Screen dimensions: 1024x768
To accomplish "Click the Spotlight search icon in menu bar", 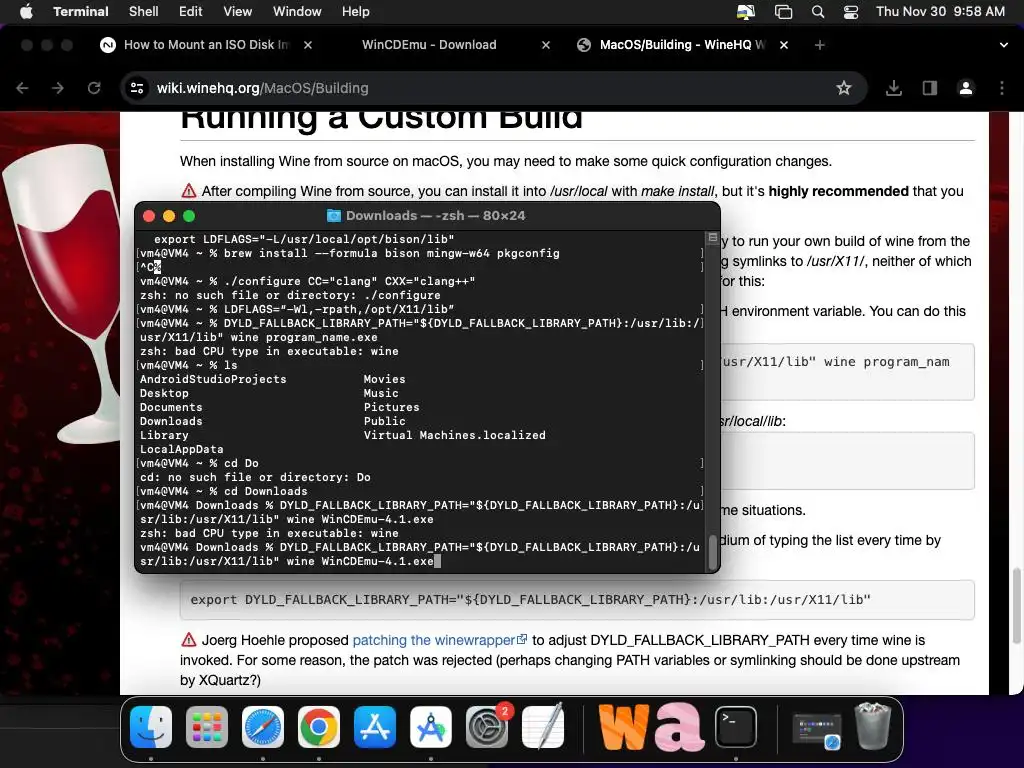I will (818, 12).
